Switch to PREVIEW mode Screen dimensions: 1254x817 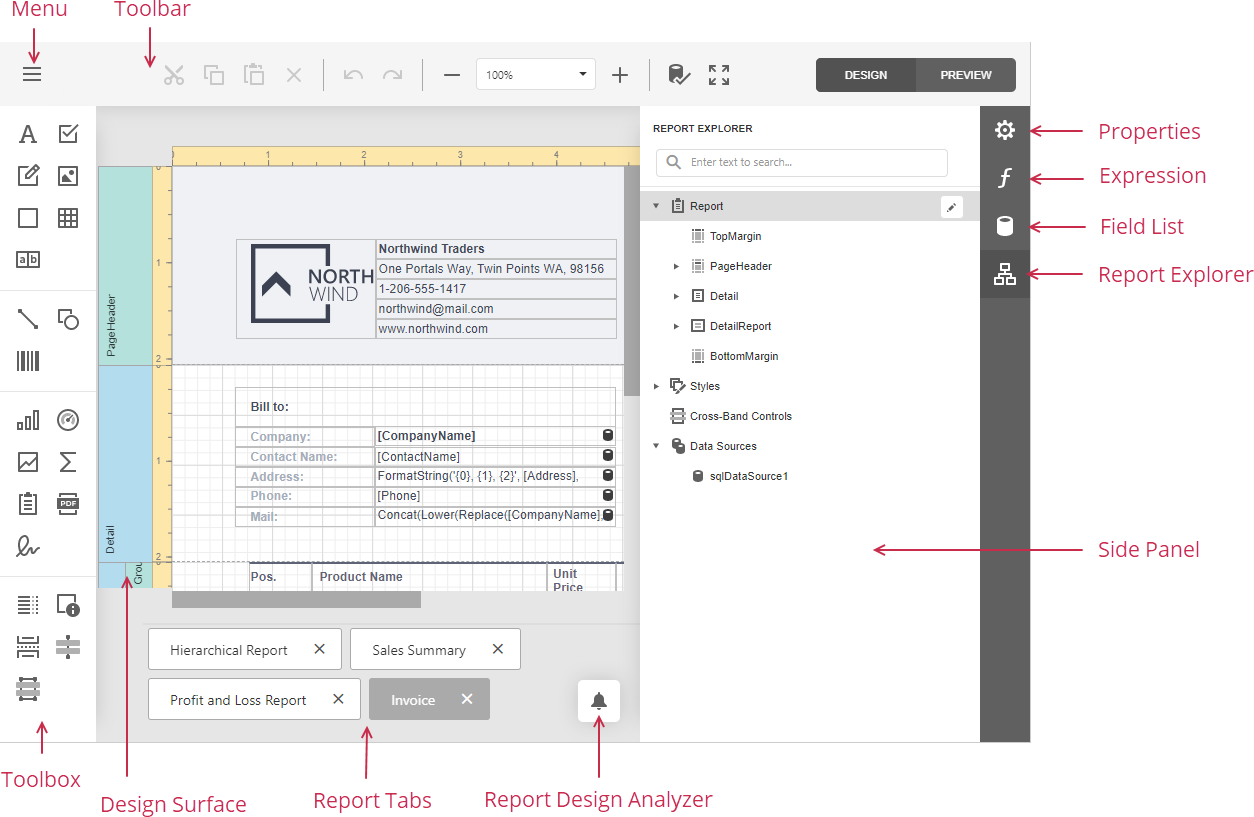[x=965, y=75]
